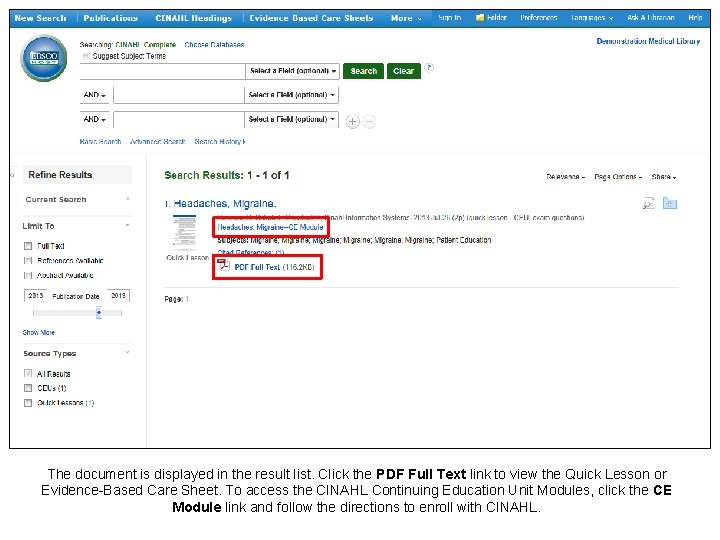Open the Relevance sort dropdown
The image size is (720, 540).
click(x=565, y=177)
